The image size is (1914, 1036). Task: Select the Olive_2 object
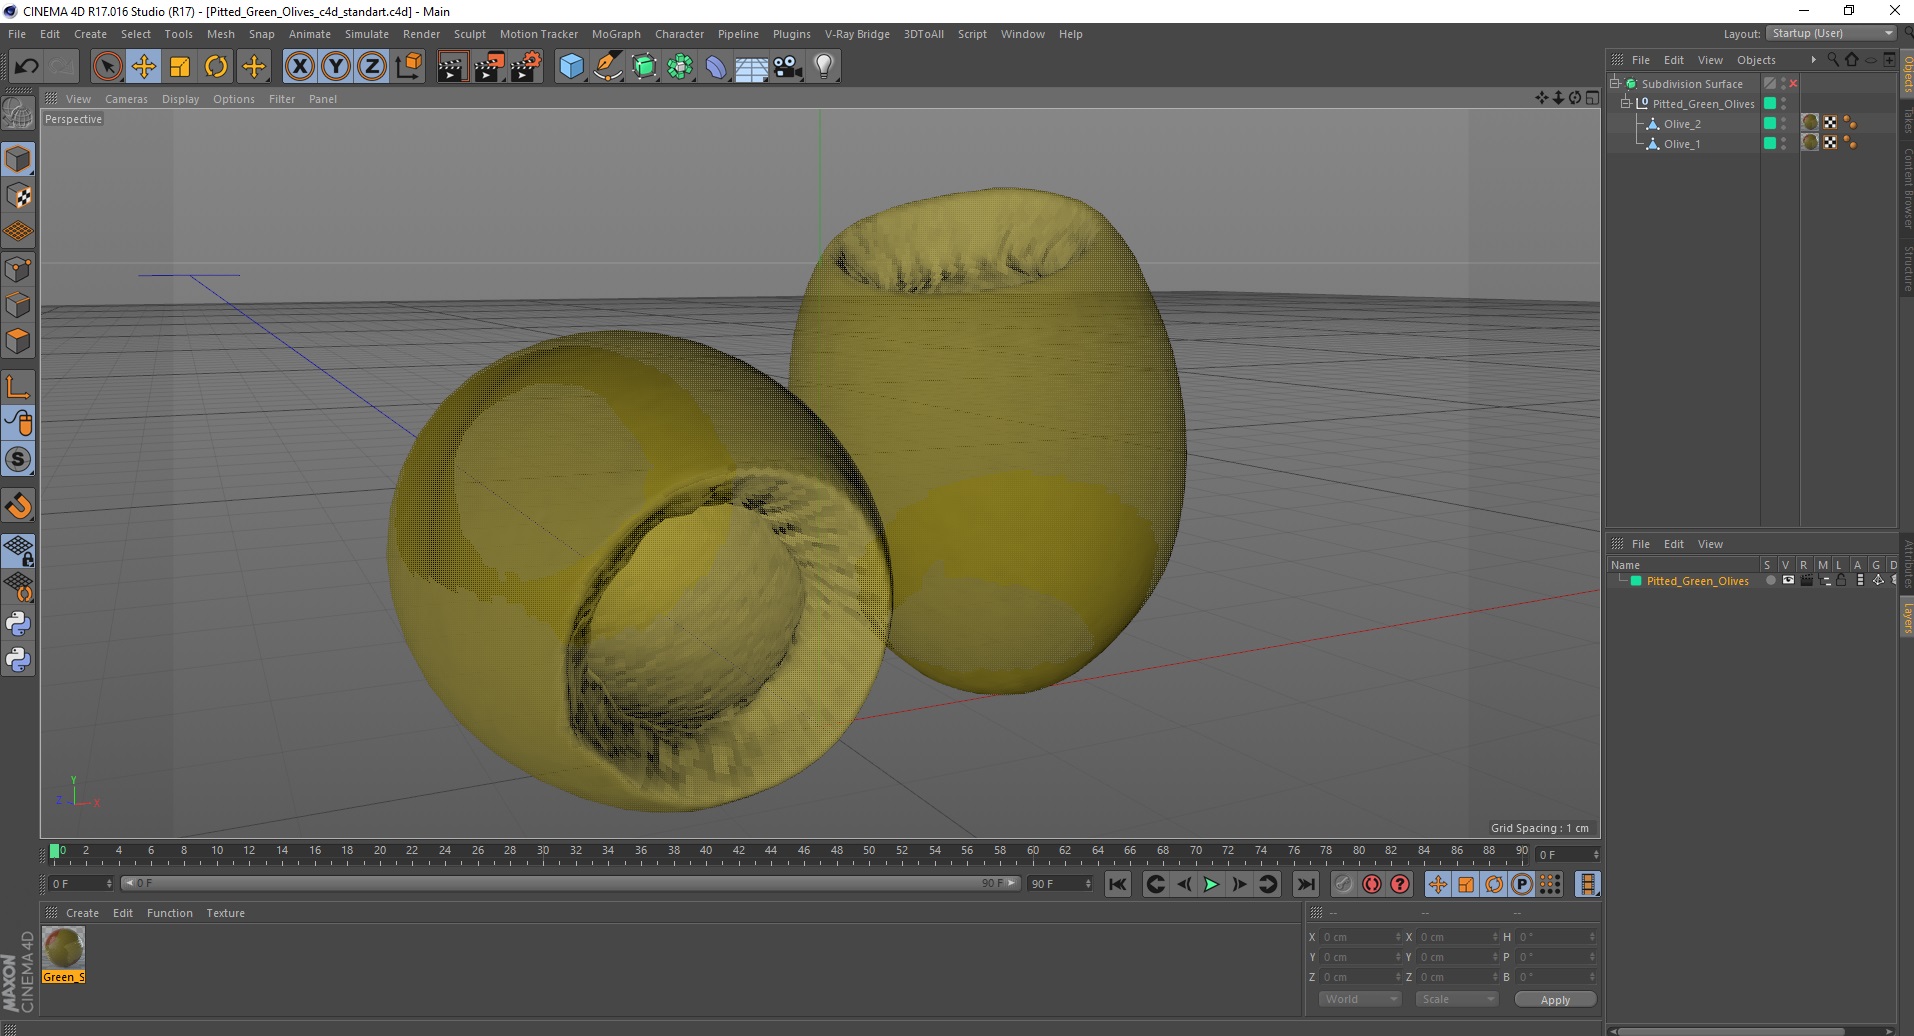coord(1682,124)
